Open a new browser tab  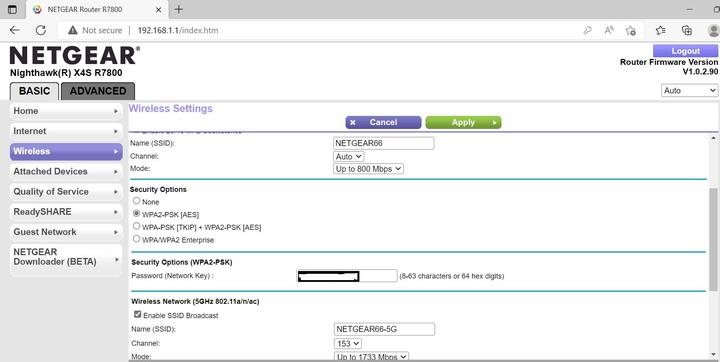tap(179, 9)
